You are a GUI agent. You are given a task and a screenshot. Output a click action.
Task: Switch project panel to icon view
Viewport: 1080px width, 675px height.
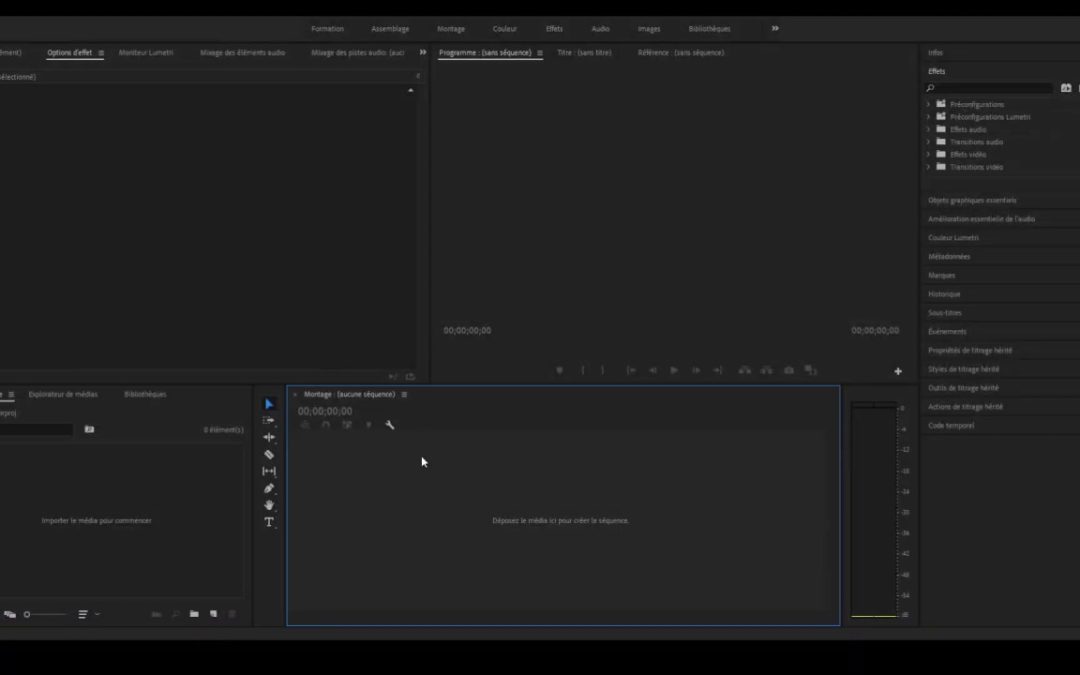click(12, 614)
